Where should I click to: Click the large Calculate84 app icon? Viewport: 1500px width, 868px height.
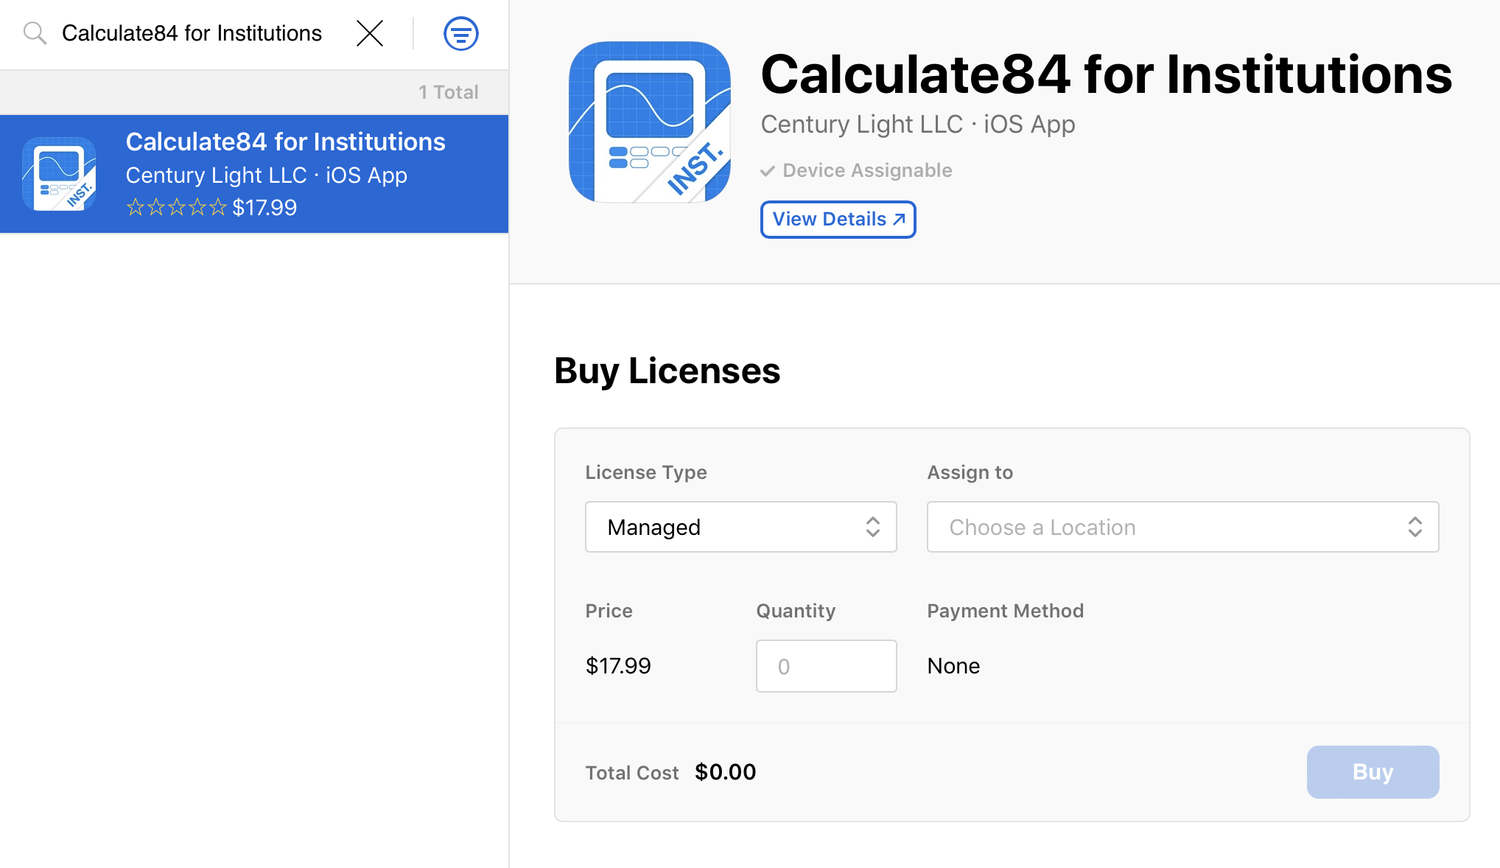coord(649,122)
